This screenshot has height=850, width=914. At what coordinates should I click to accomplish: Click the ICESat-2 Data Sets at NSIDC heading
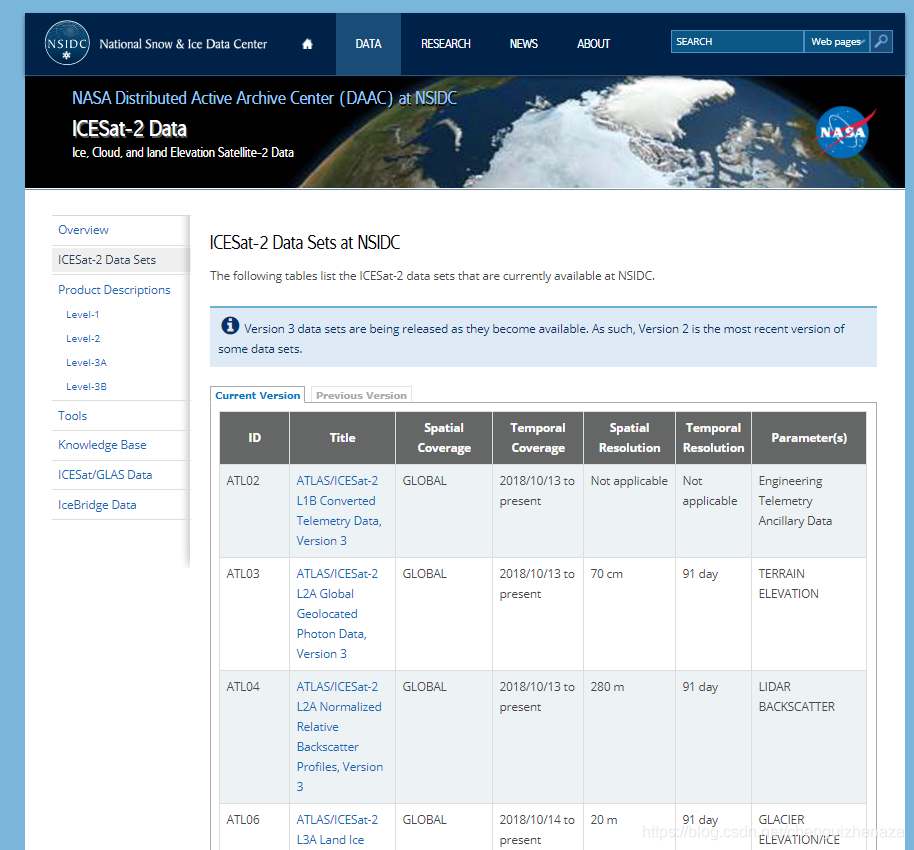305,243
